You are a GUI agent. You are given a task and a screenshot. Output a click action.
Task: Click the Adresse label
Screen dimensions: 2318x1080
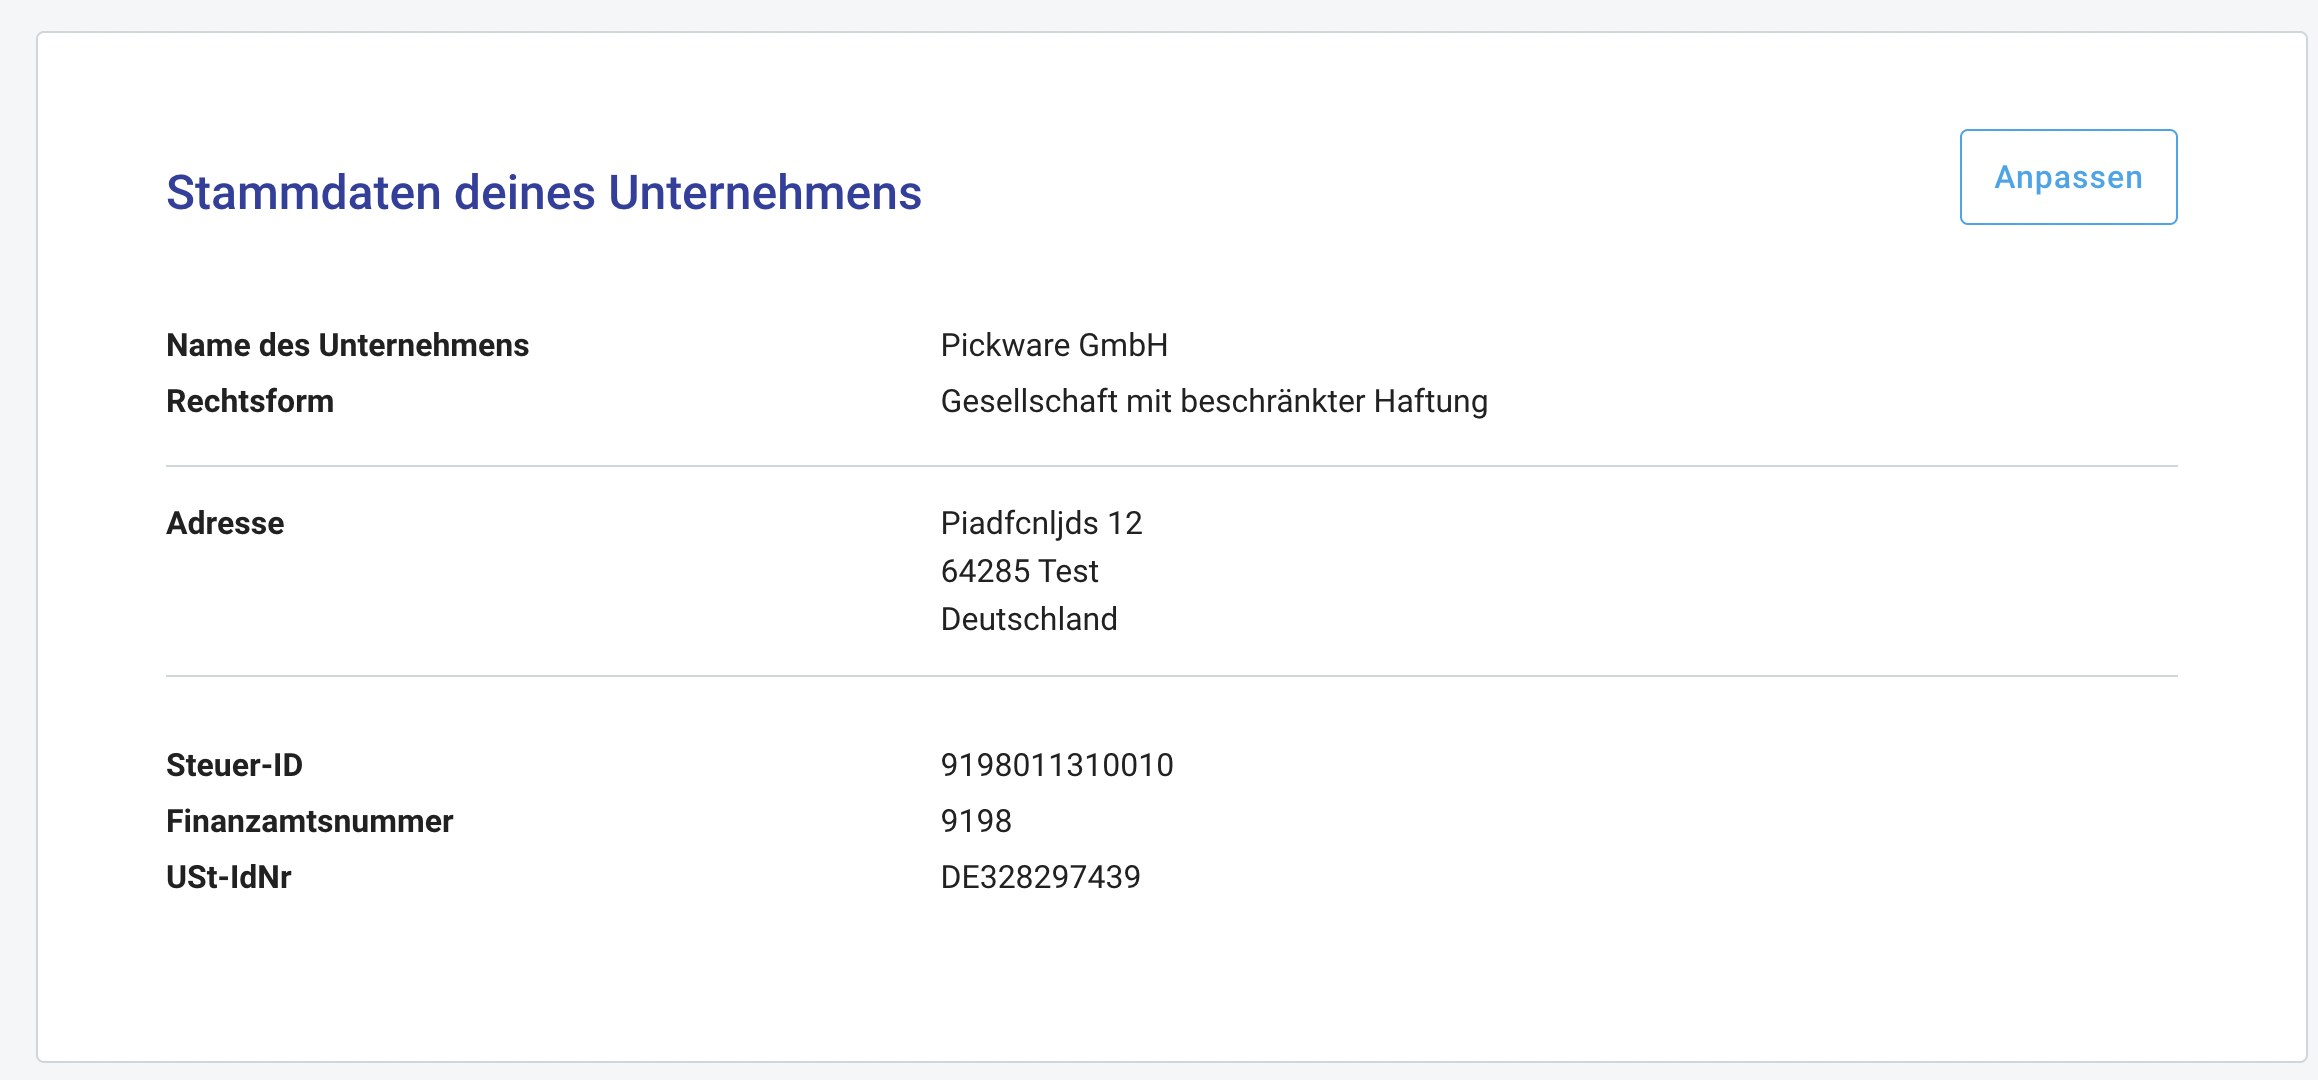tap(225, 523)
